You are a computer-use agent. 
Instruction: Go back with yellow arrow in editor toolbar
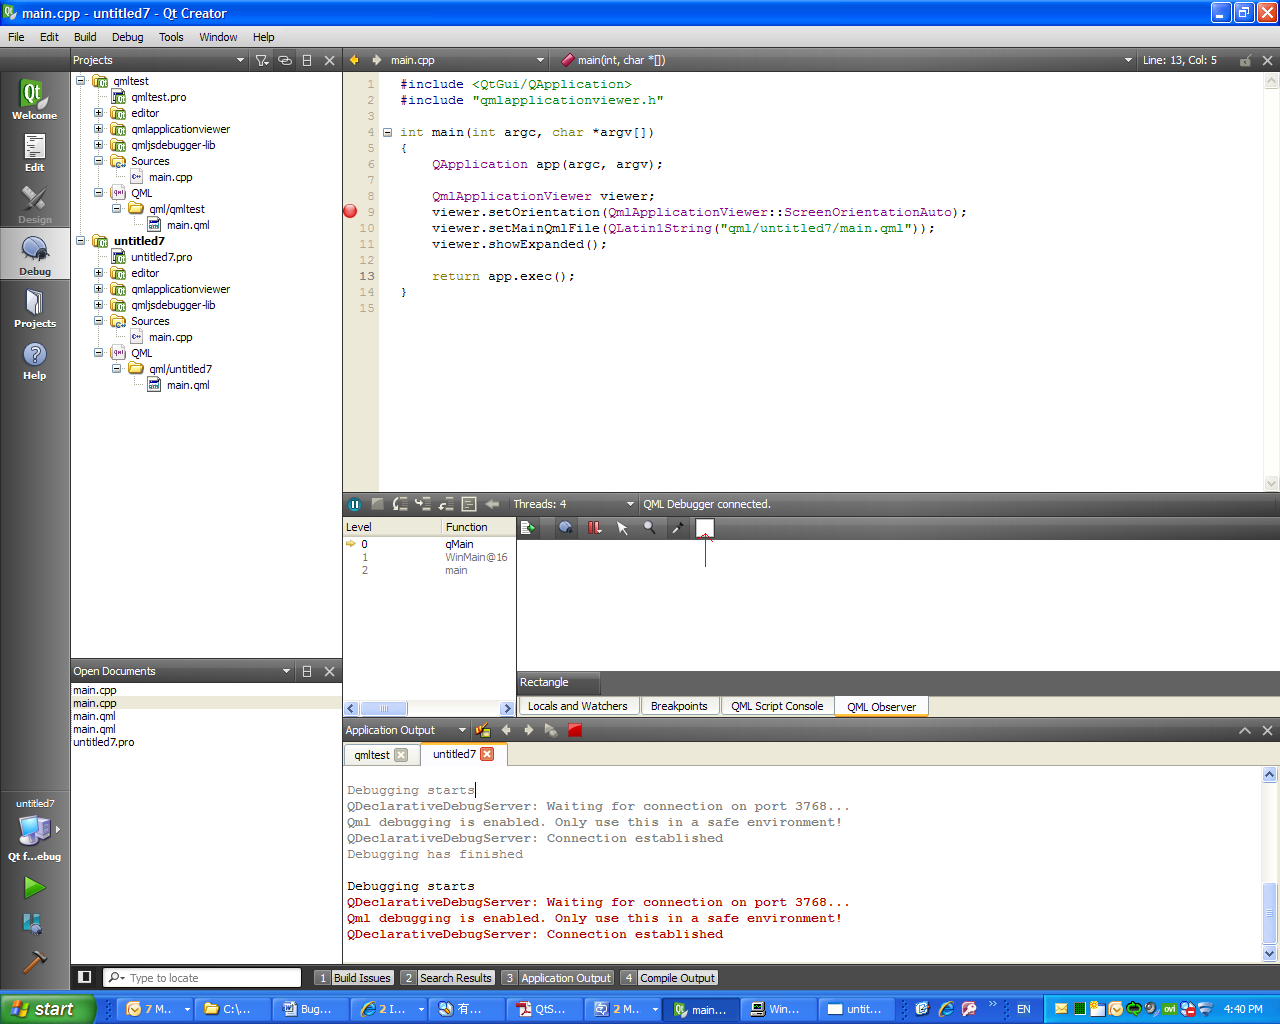click(354, 60)
